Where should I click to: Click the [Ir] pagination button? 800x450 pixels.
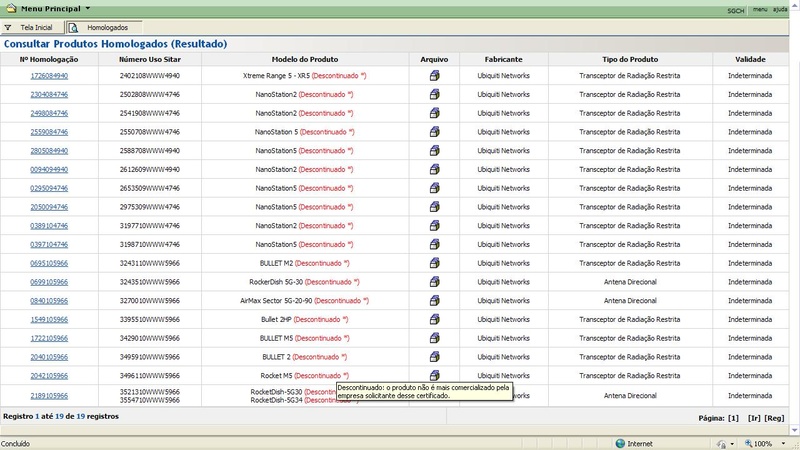point(754,418)
